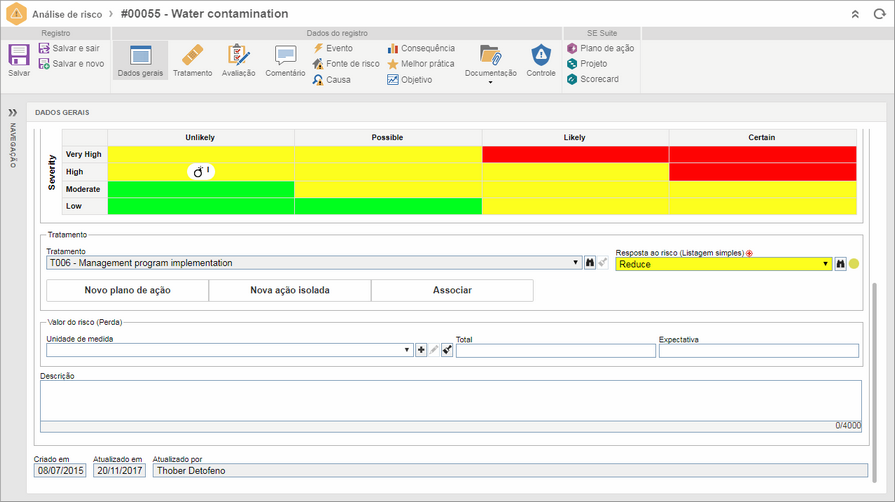895x502 pixels.
Task: Click the clear icon beside Unidade de medida
Action: (x=447, y=350)
